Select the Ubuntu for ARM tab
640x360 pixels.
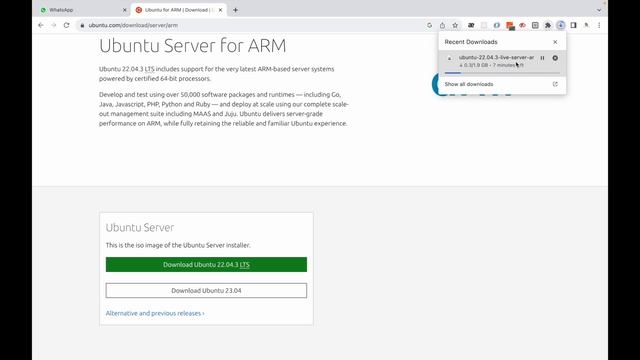179,10
